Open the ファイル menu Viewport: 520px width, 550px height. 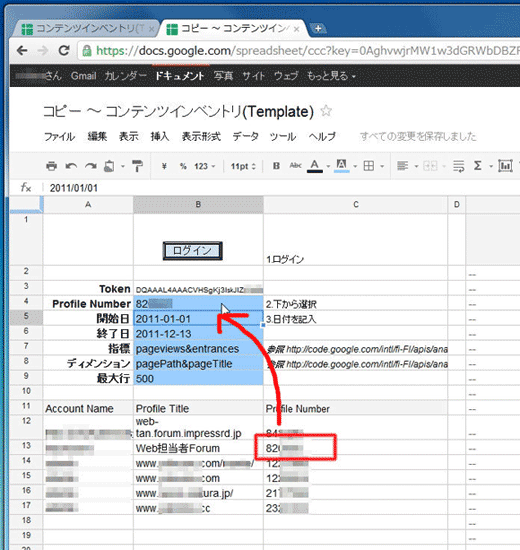pyautogui.click(x=60, y=136)
